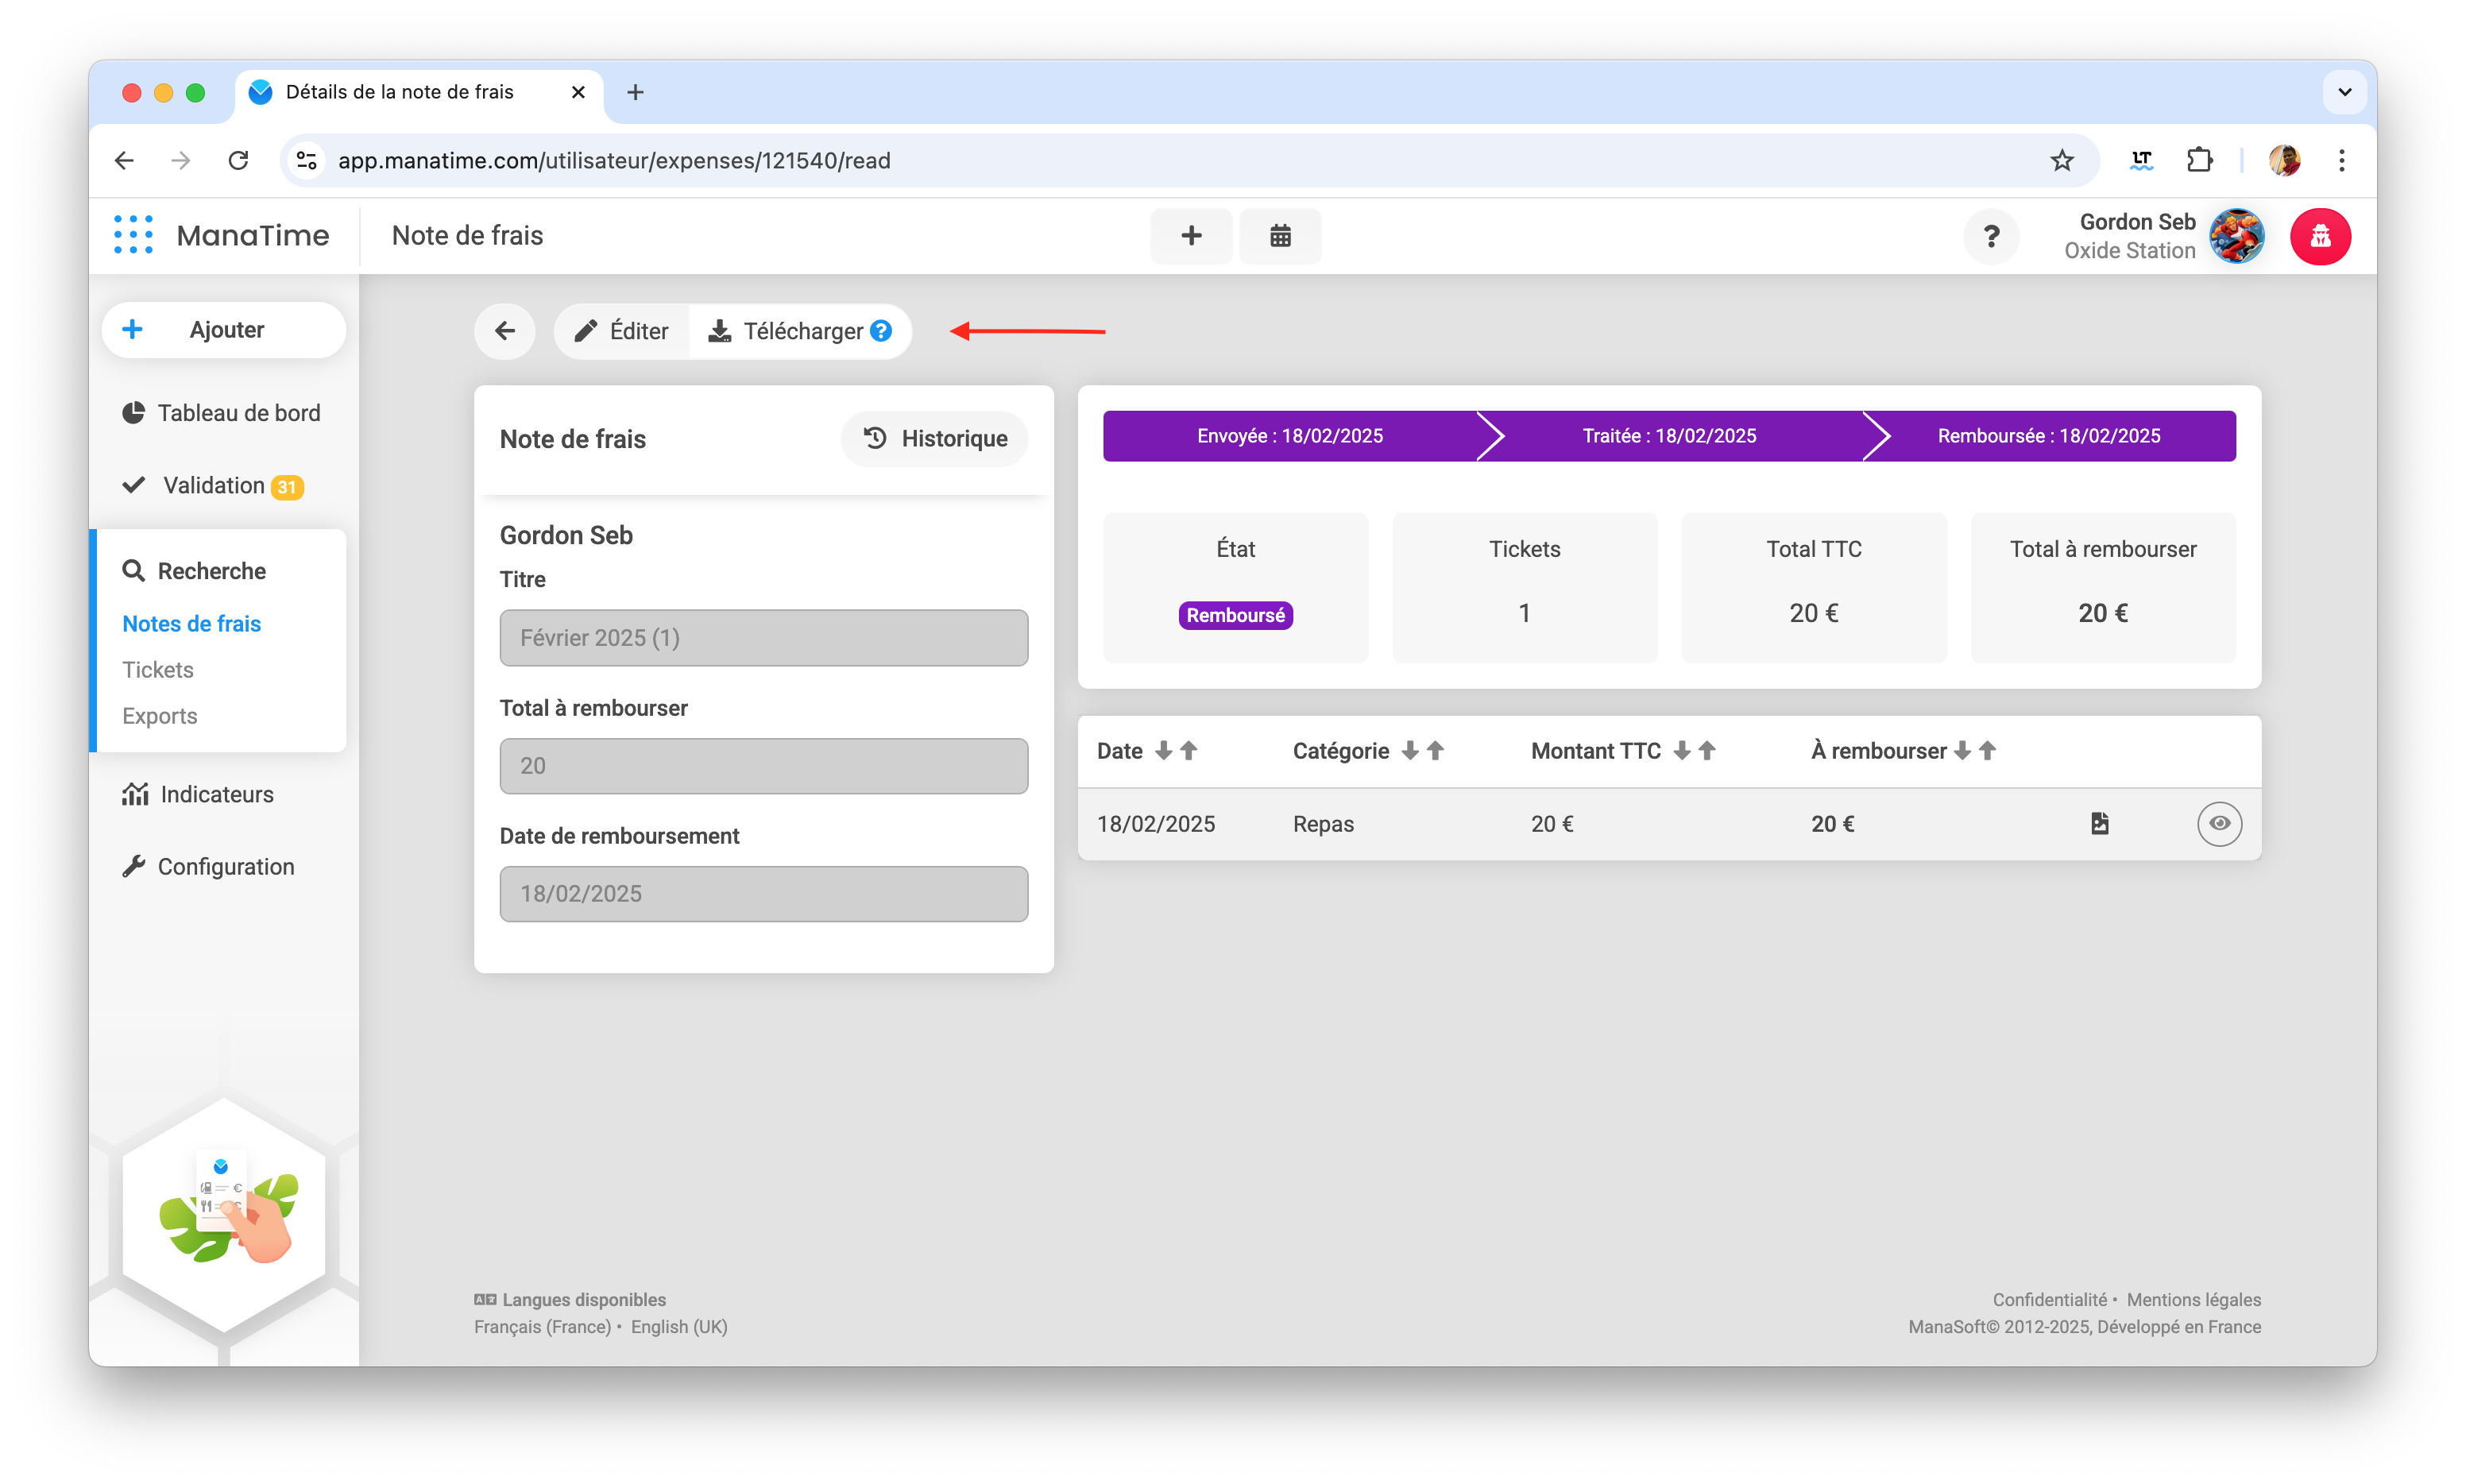Viewport: 2466px width, 1484px height.
Task: Download the expense report with Télécharger
Action: click(x=787, y=331)
